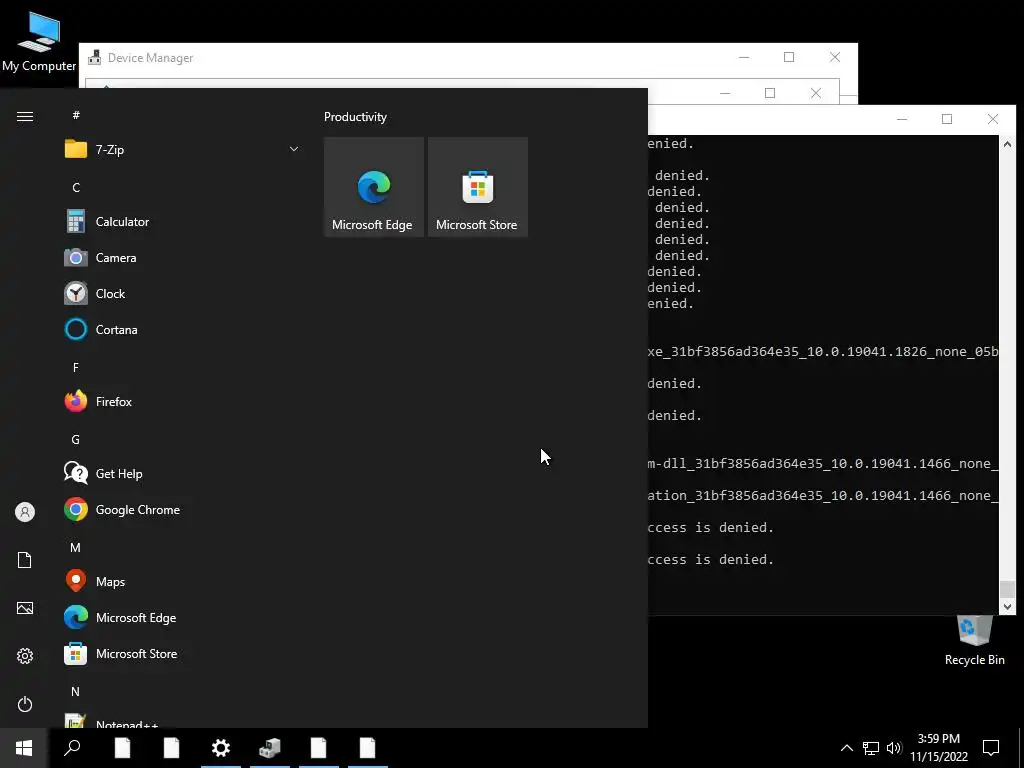Expand the Start menu hamburger navigation

(25, 116)
